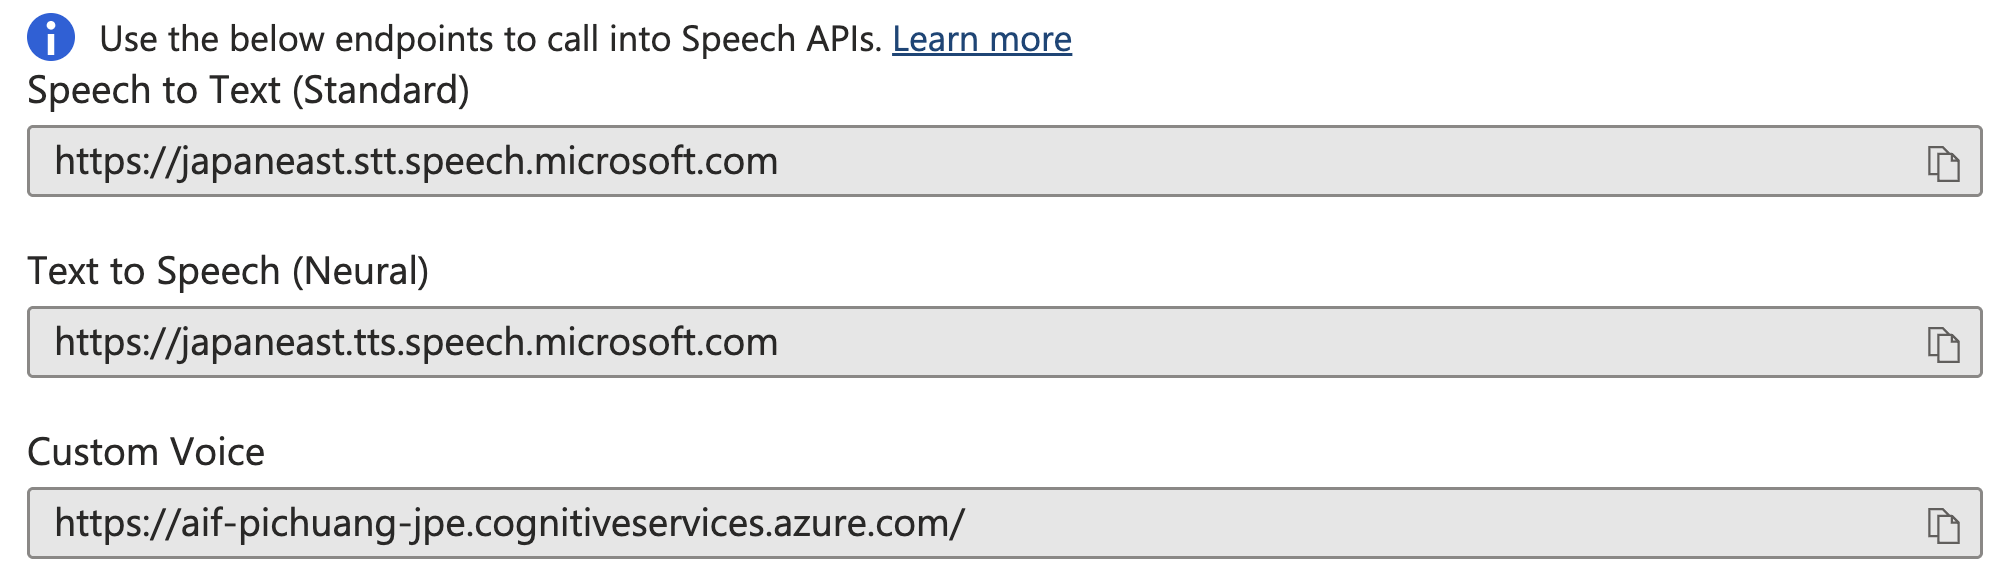Select the Text to Speech (Neural) label

228,272
